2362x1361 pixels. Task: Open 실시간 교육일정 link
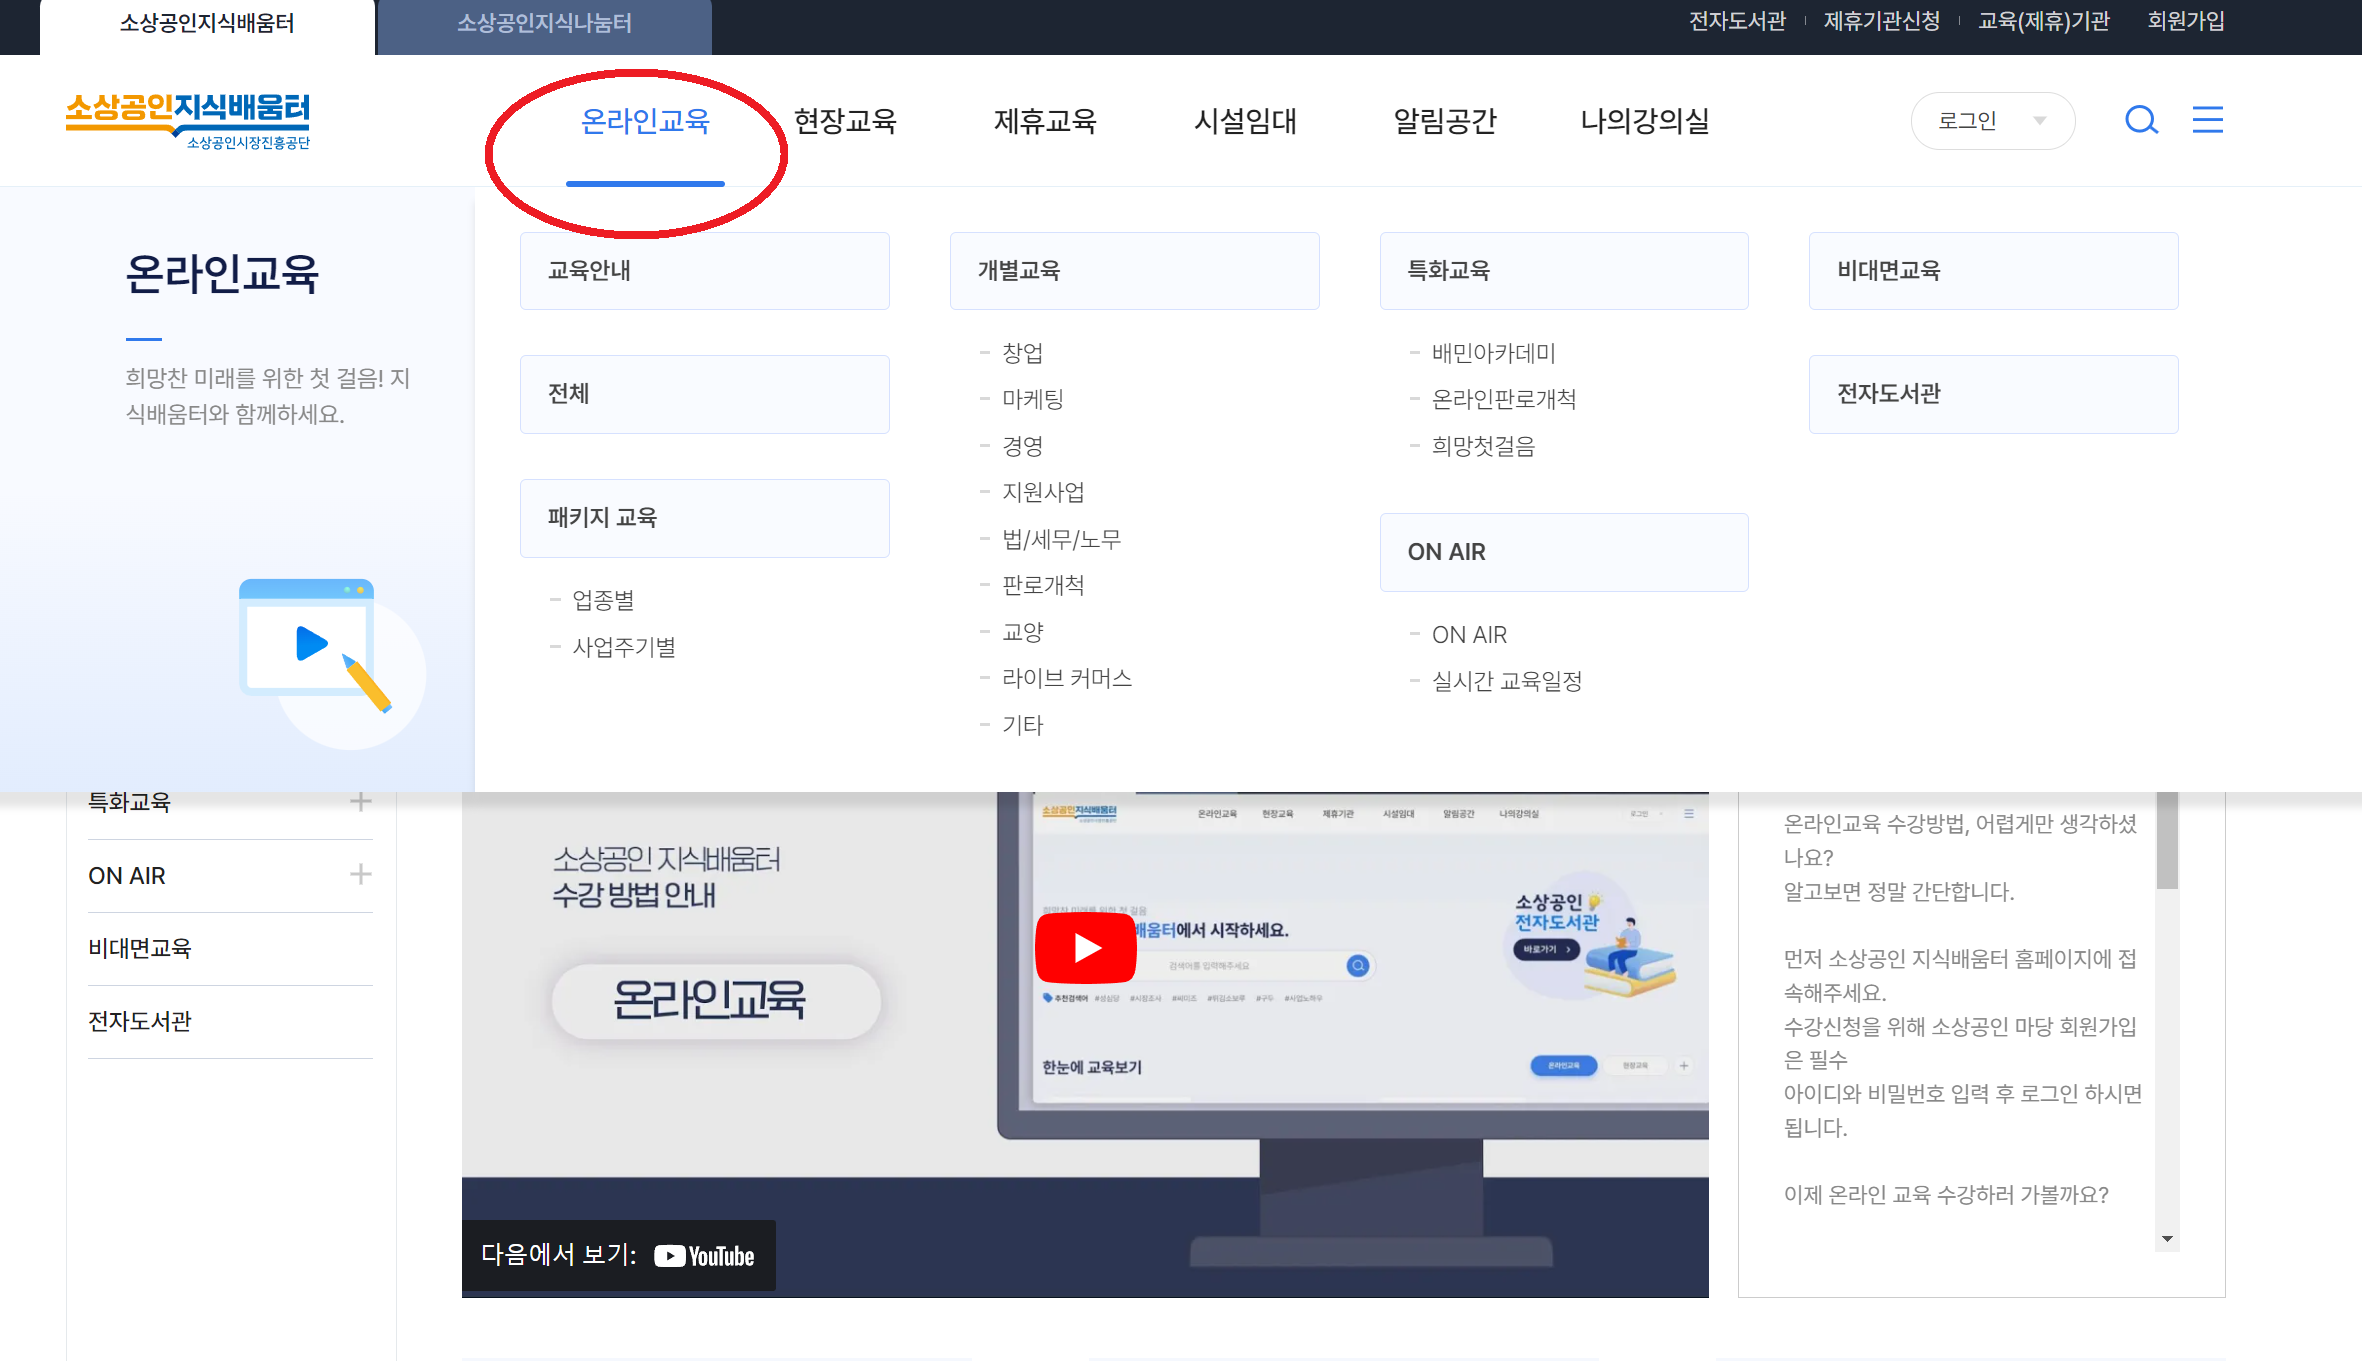pos(1506,681)
